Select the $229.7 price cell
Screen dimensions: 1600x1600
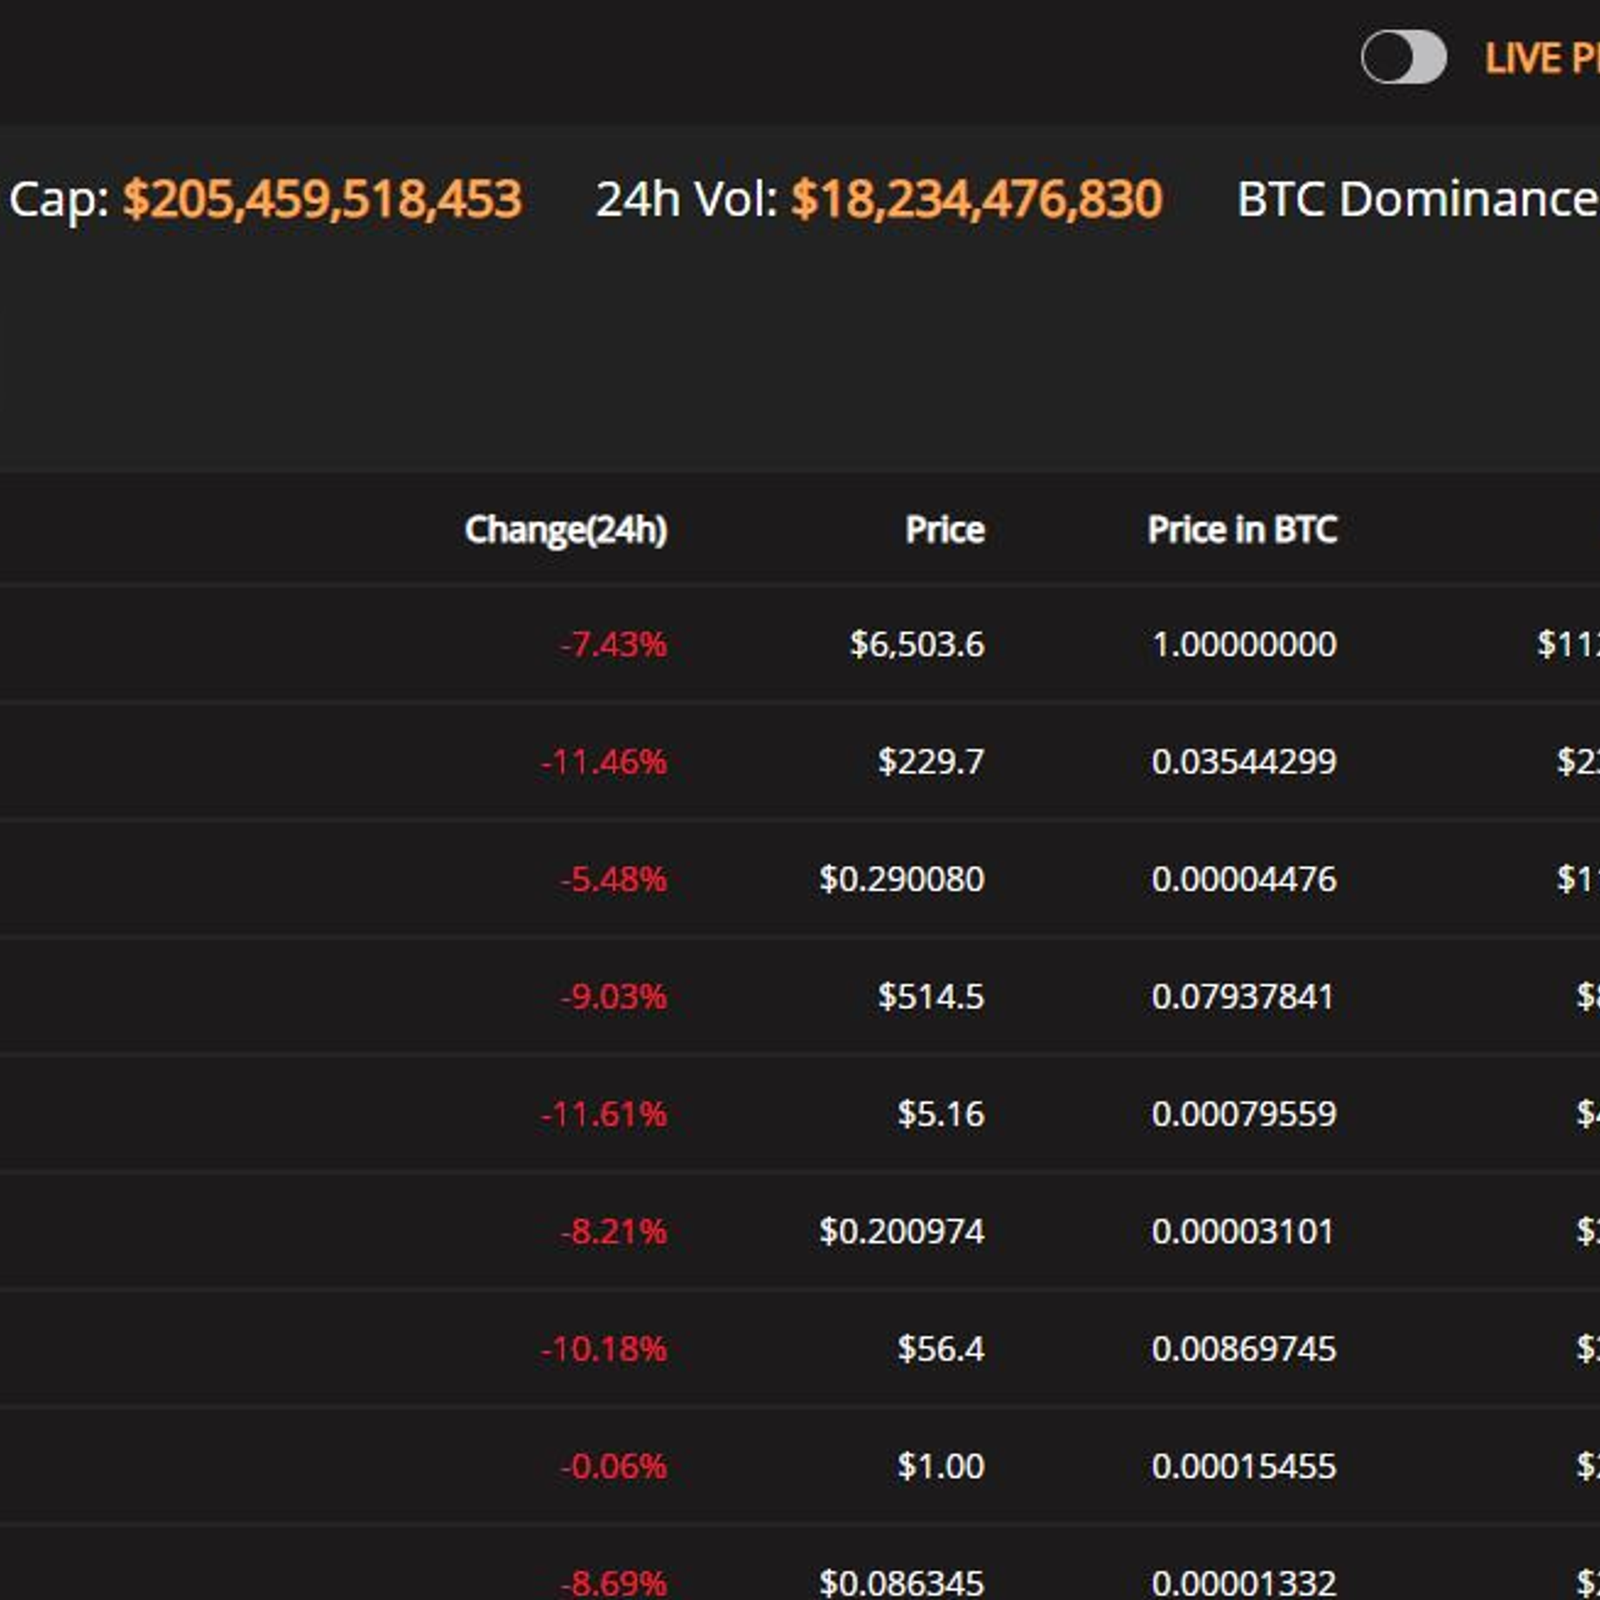931,762
